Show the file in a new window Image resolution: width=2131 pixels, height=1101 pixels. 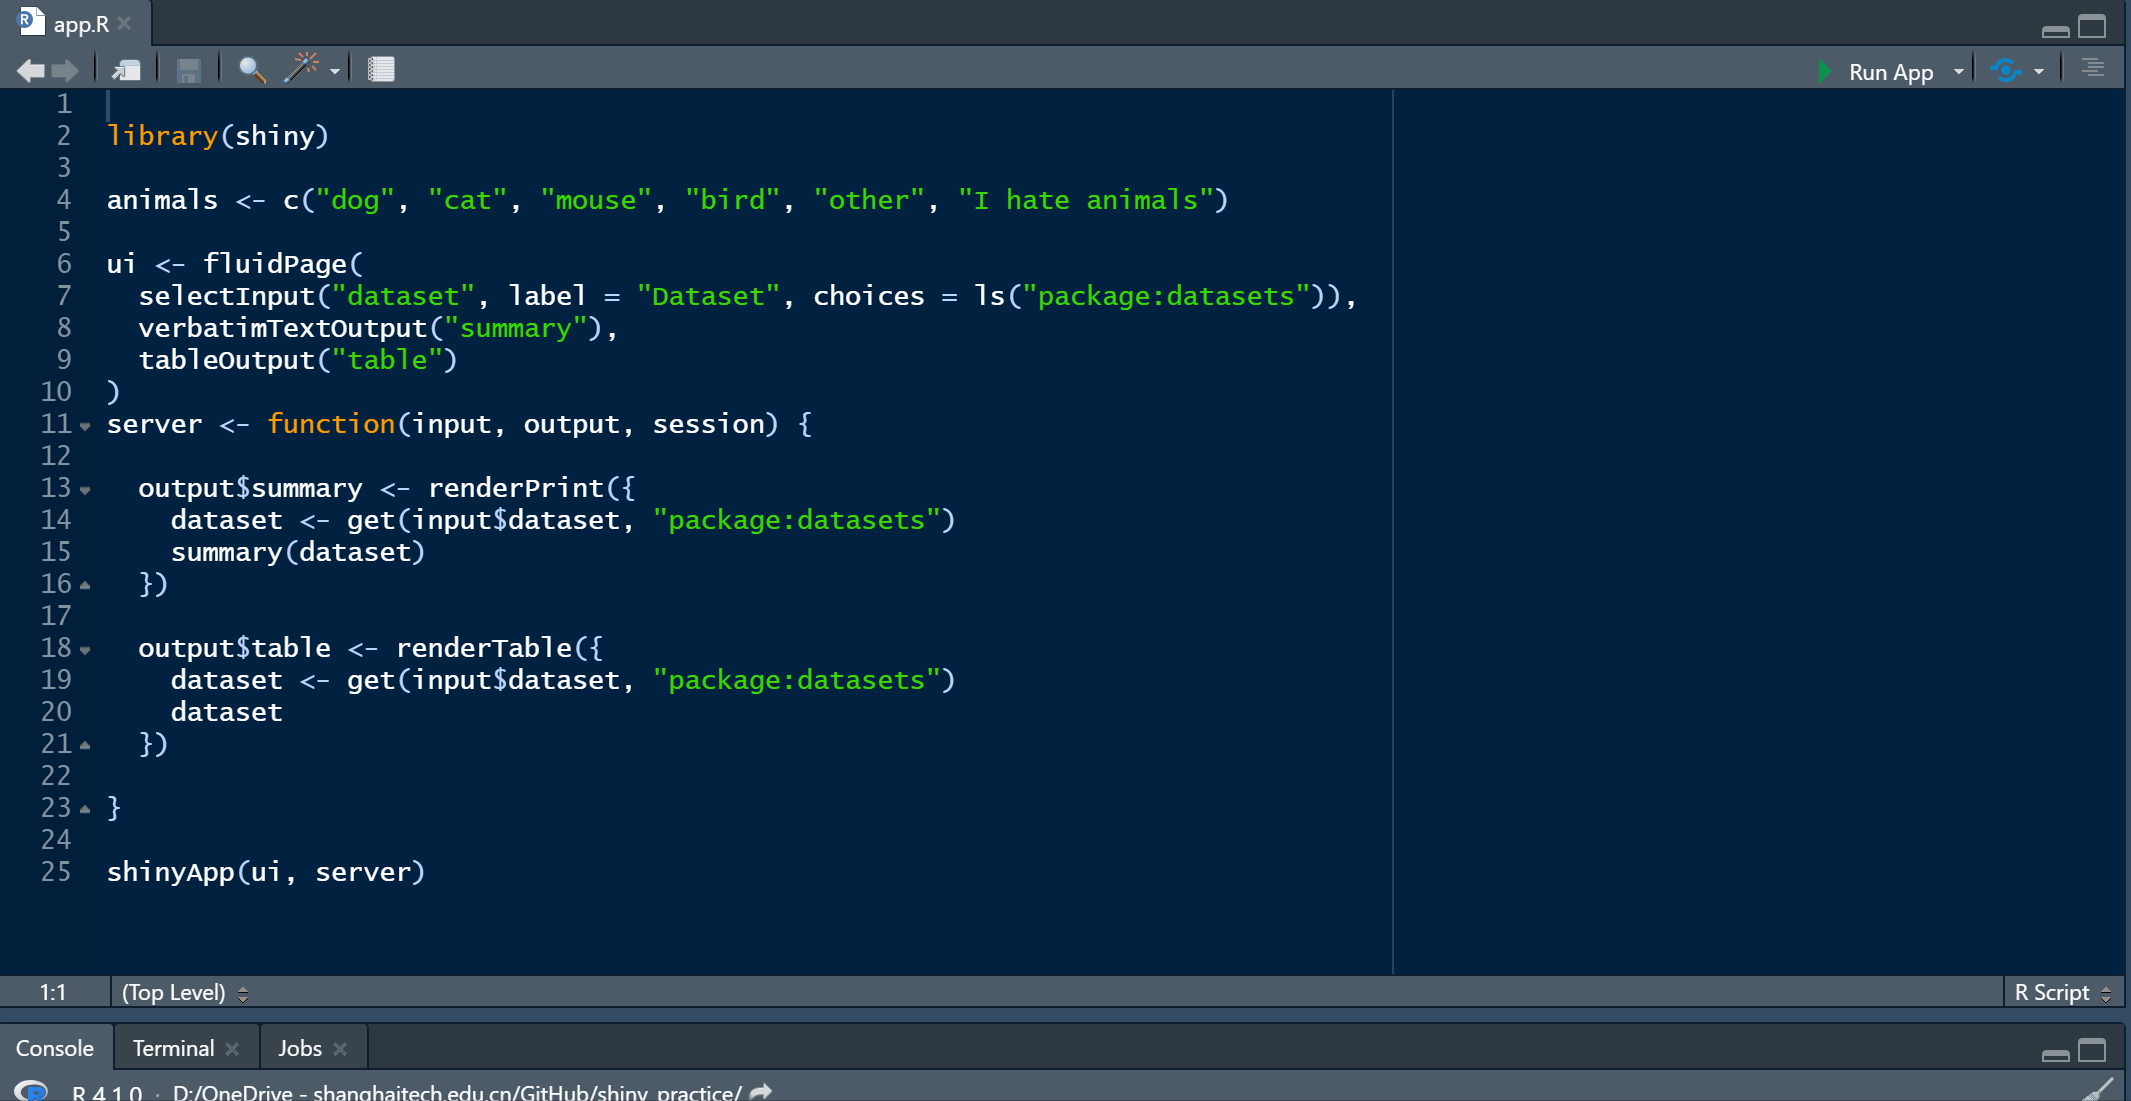127,70
